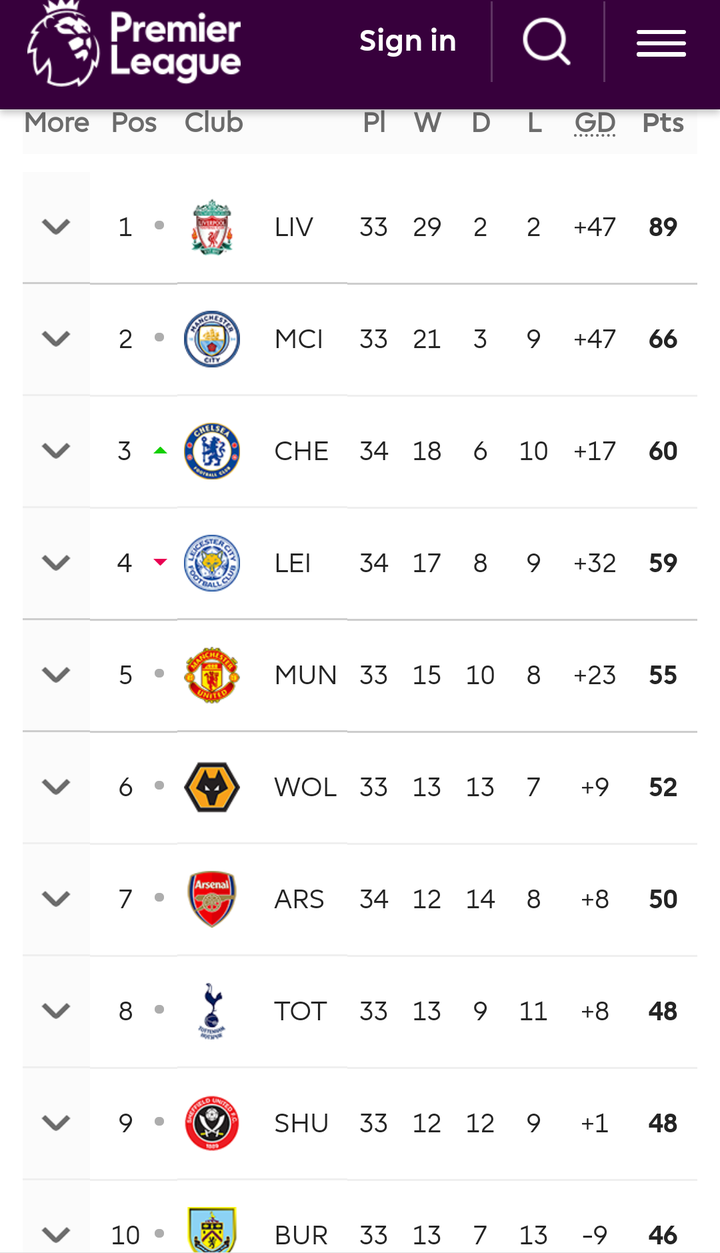Viewport: 720px width, 1253px height.
Task: Expand the Sheffield United row chevron
Action: click(56, 1123)
